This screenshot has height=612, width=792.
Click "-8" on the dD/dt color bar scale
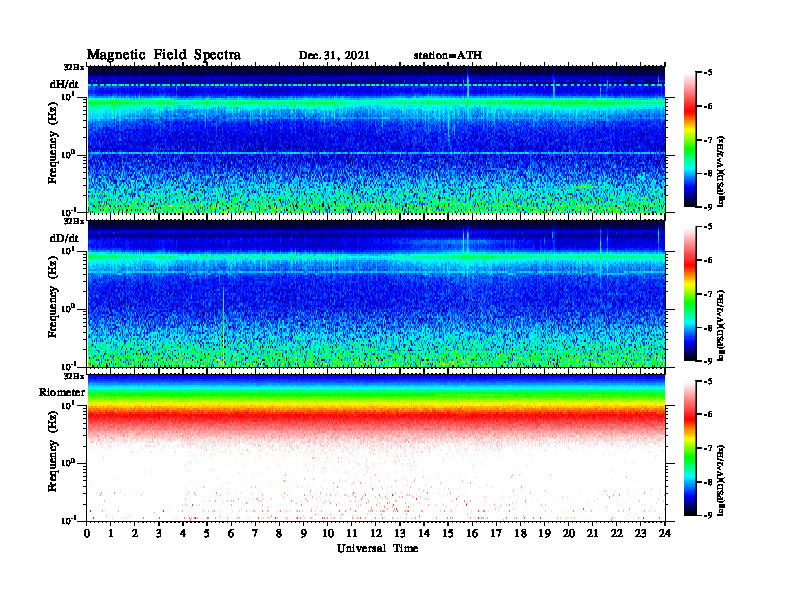point(708,328)
